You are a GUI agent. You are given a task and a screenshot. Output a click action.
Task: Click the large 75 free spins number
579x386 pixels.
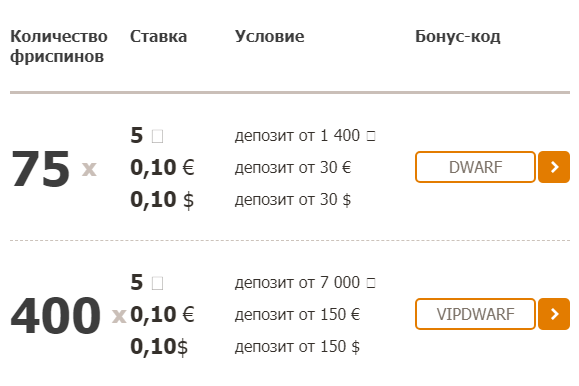pos(41,169)
